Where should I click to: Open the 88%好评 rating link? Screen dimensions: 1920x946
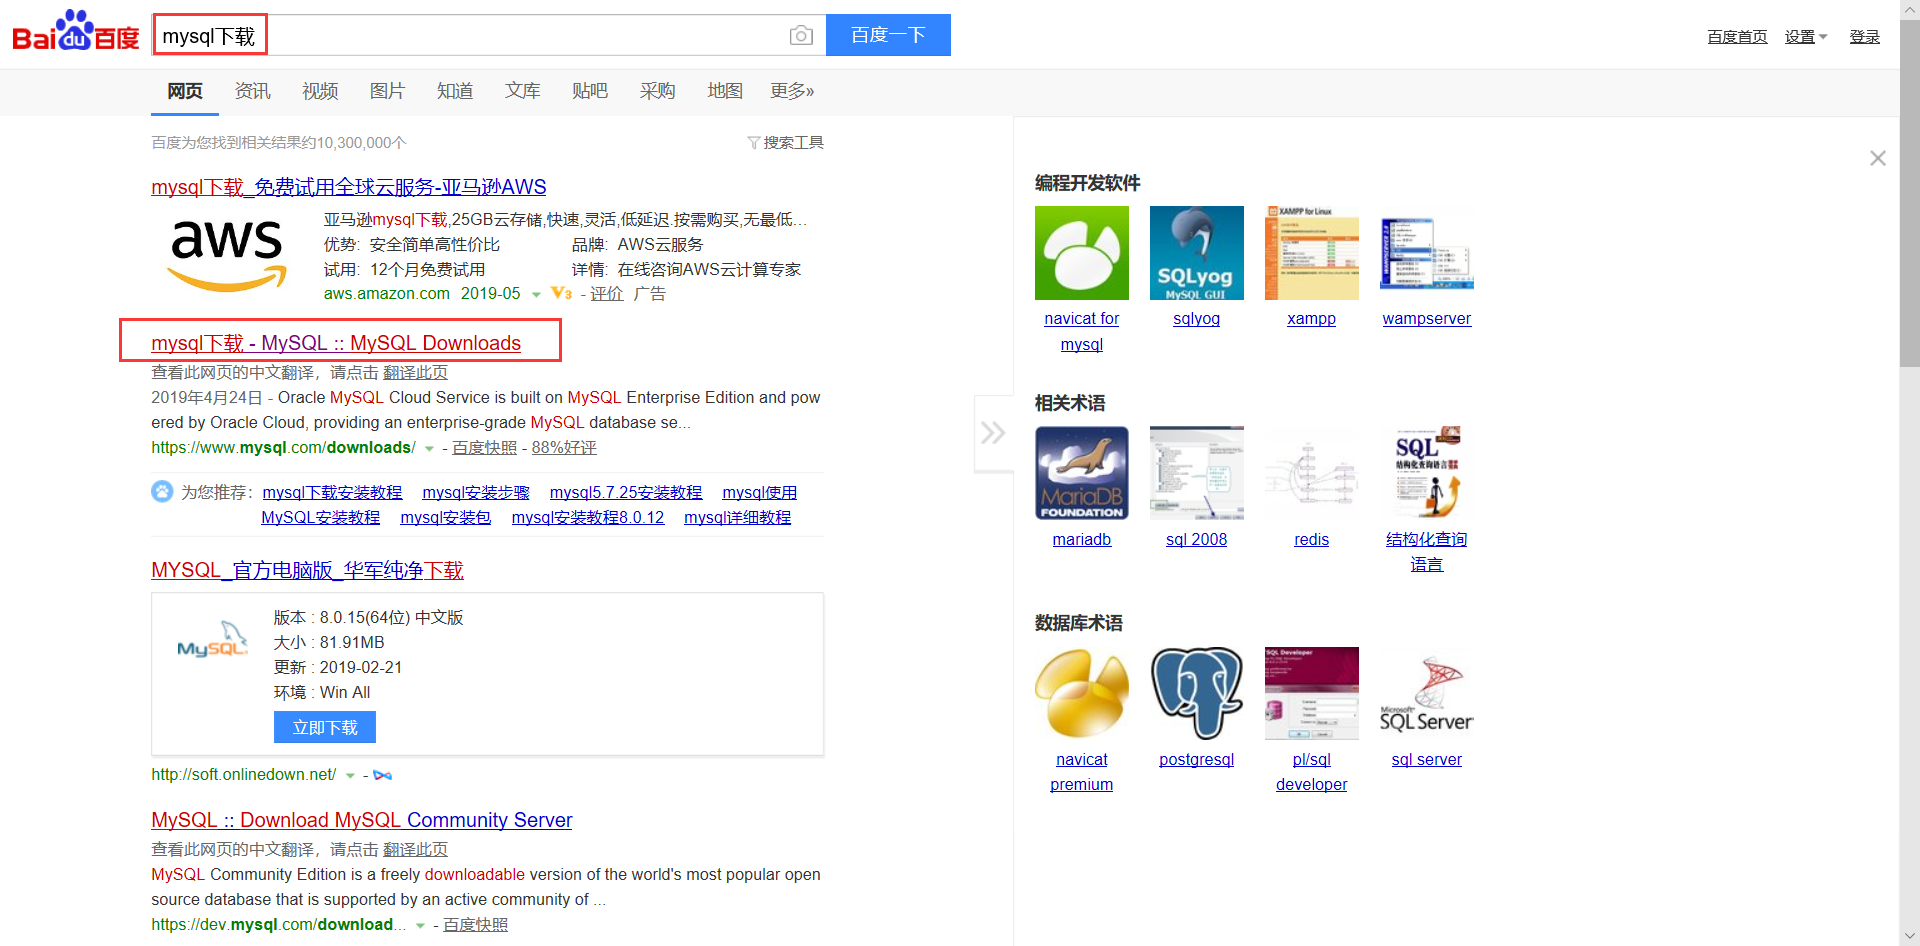click(x=564, y=448)
